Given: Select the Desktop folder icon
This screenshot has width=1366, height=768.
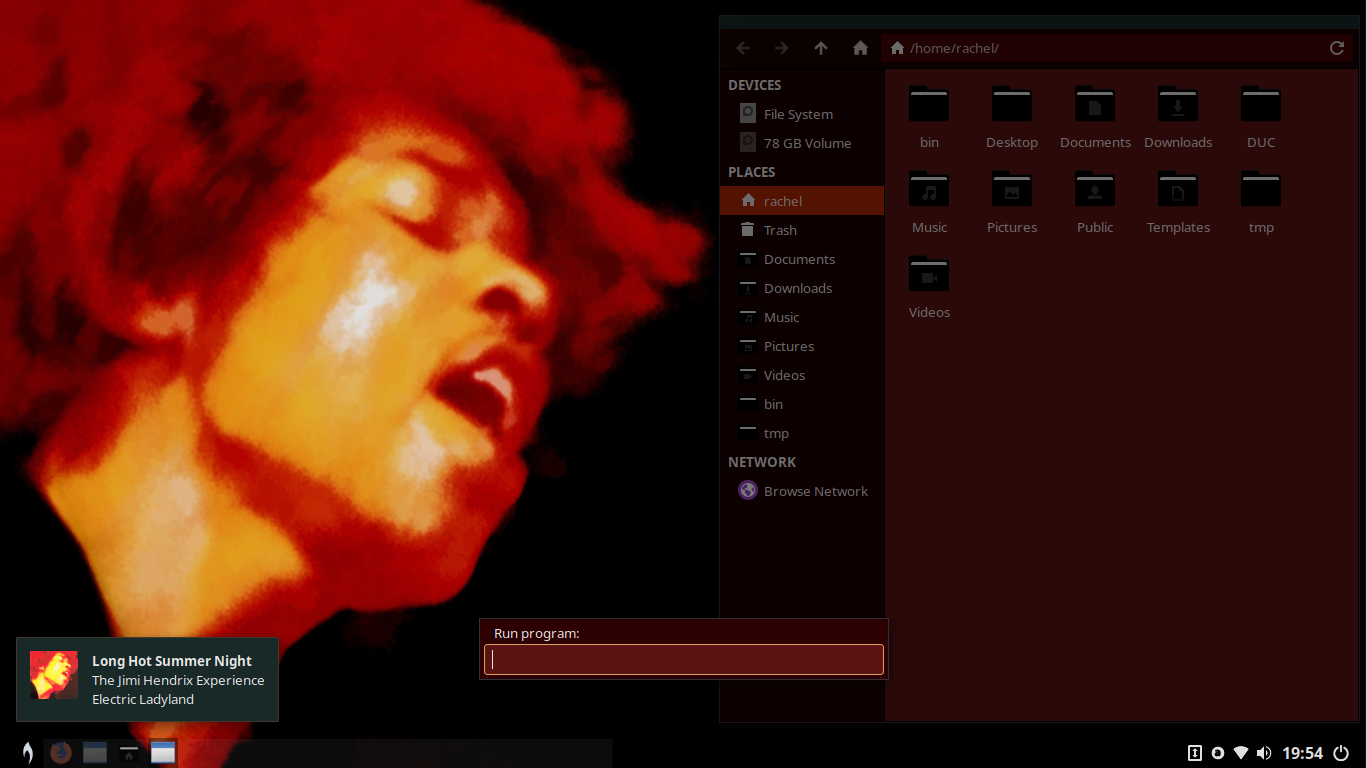Looking at the screenshot, I should pos(1012,105).
